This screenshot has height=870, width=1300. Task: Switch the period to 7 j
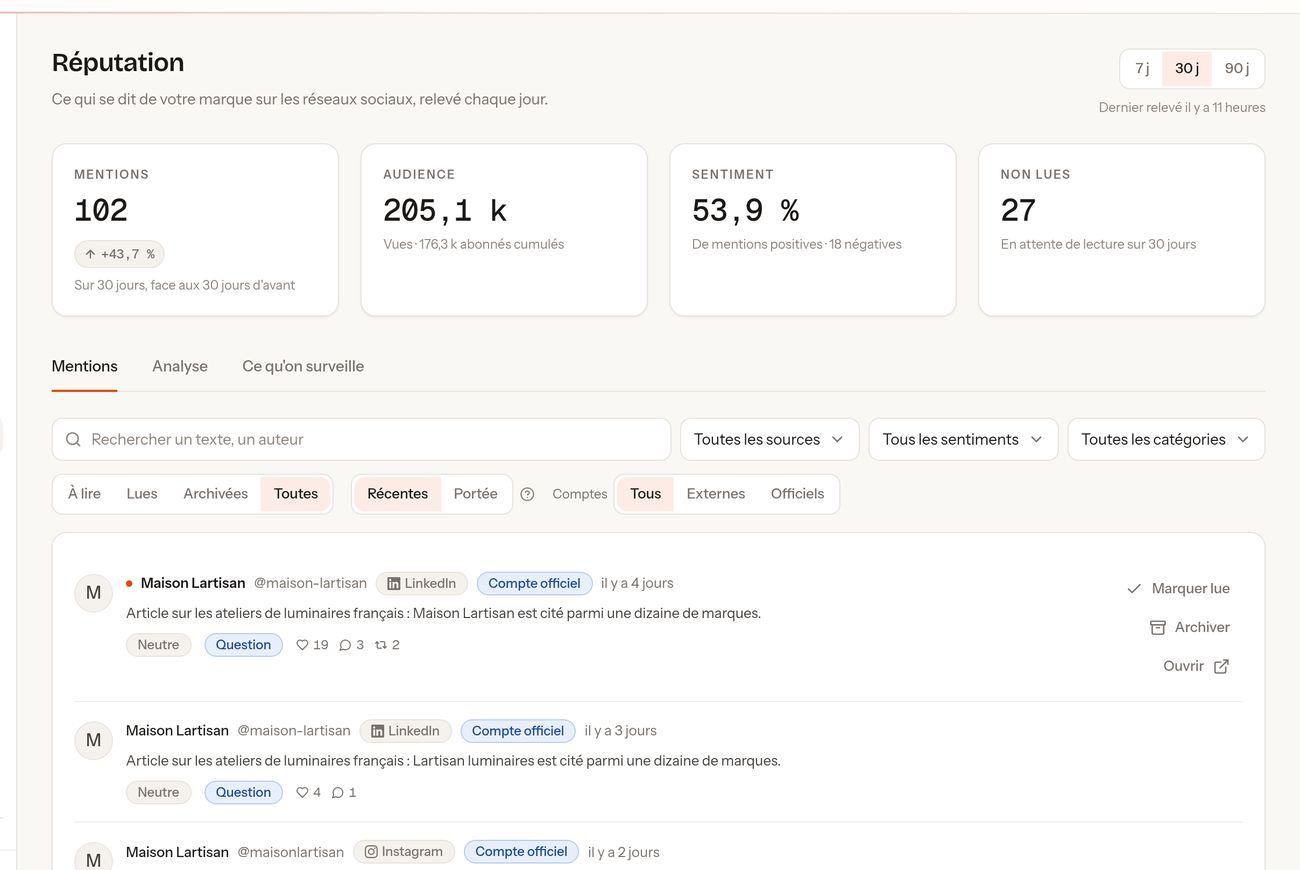tap(1142, 69)
